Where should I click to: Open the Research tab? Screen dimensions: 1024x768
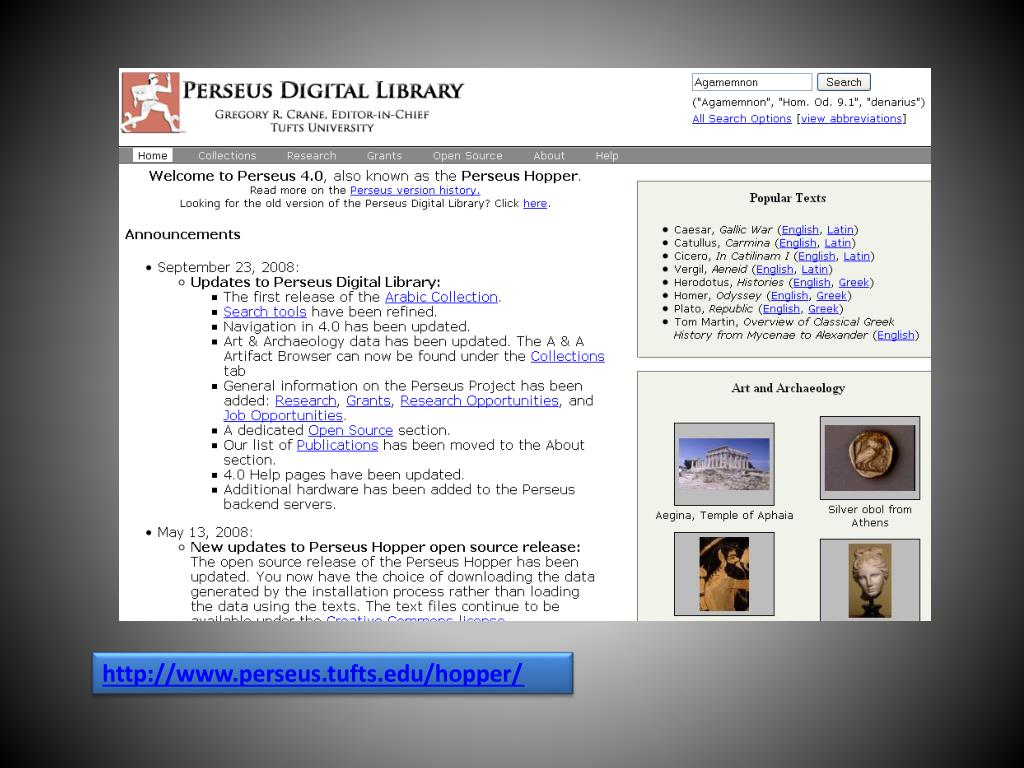point(311,155)
